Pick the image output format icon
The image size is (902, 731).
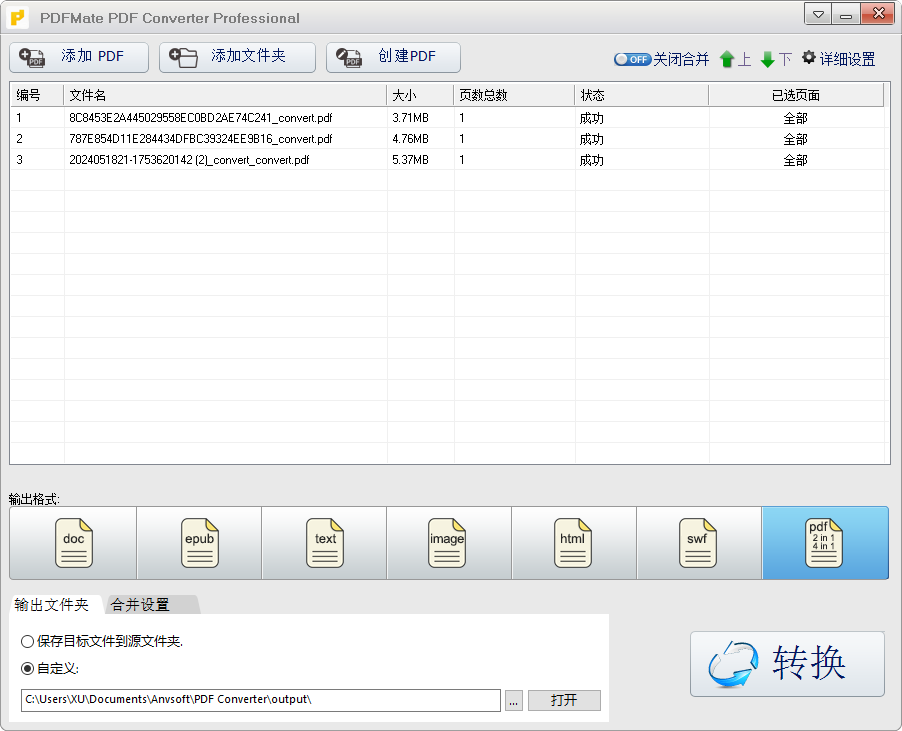pyautogui.click(x=448, y=543)
